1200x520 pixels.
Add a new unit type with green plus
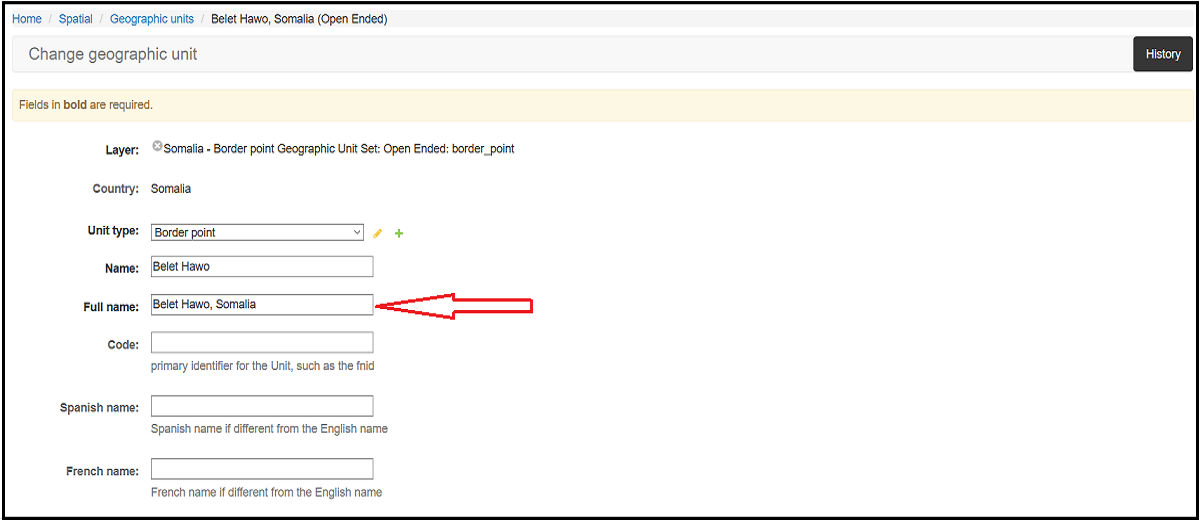399,233
